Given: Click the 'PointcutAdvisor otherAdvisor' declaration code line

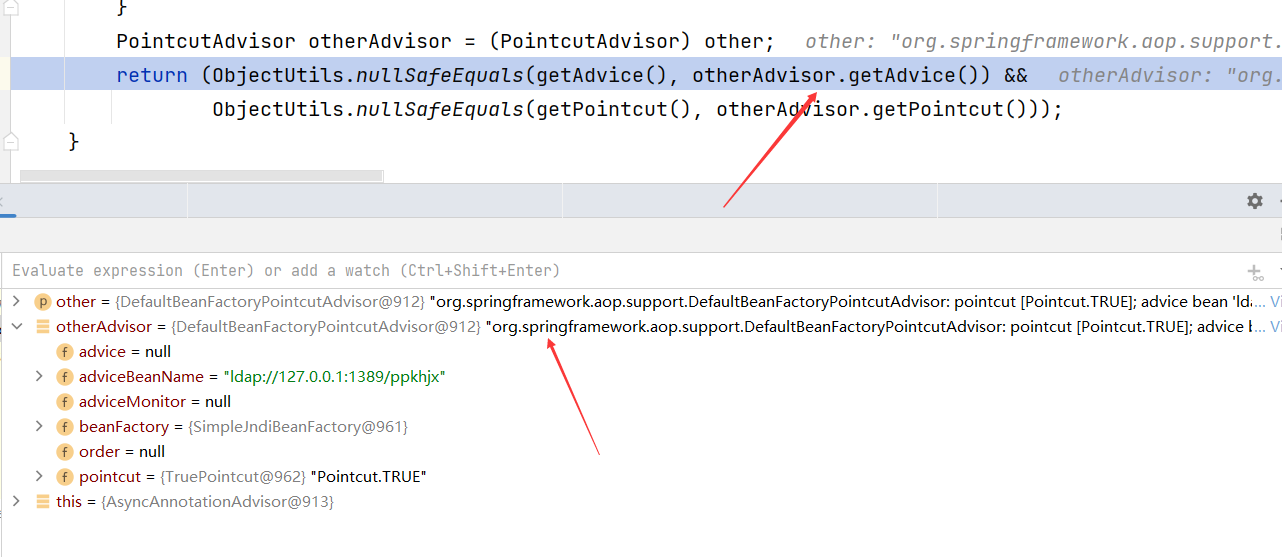Looking at the screenshot, I should 445,42.
